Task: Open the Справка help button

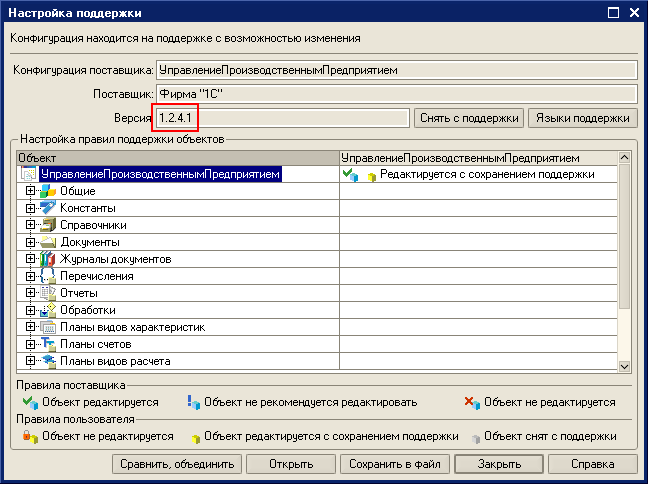Action: 593,464
